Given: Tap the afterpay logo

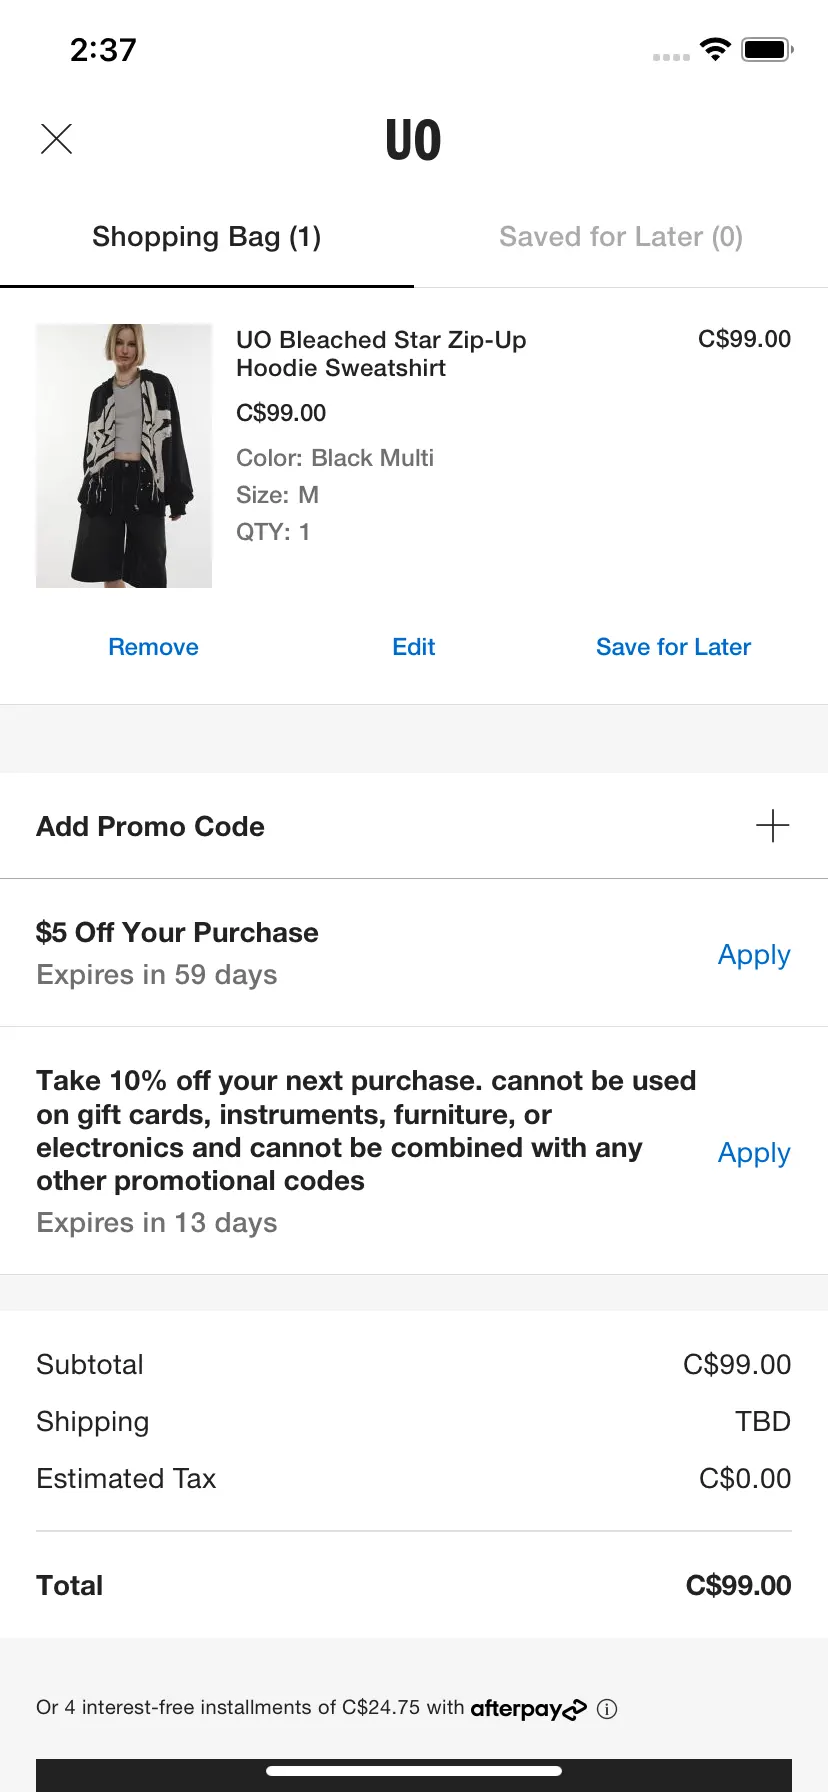Looking at the screenshot, I should (x=529, y=1709).
